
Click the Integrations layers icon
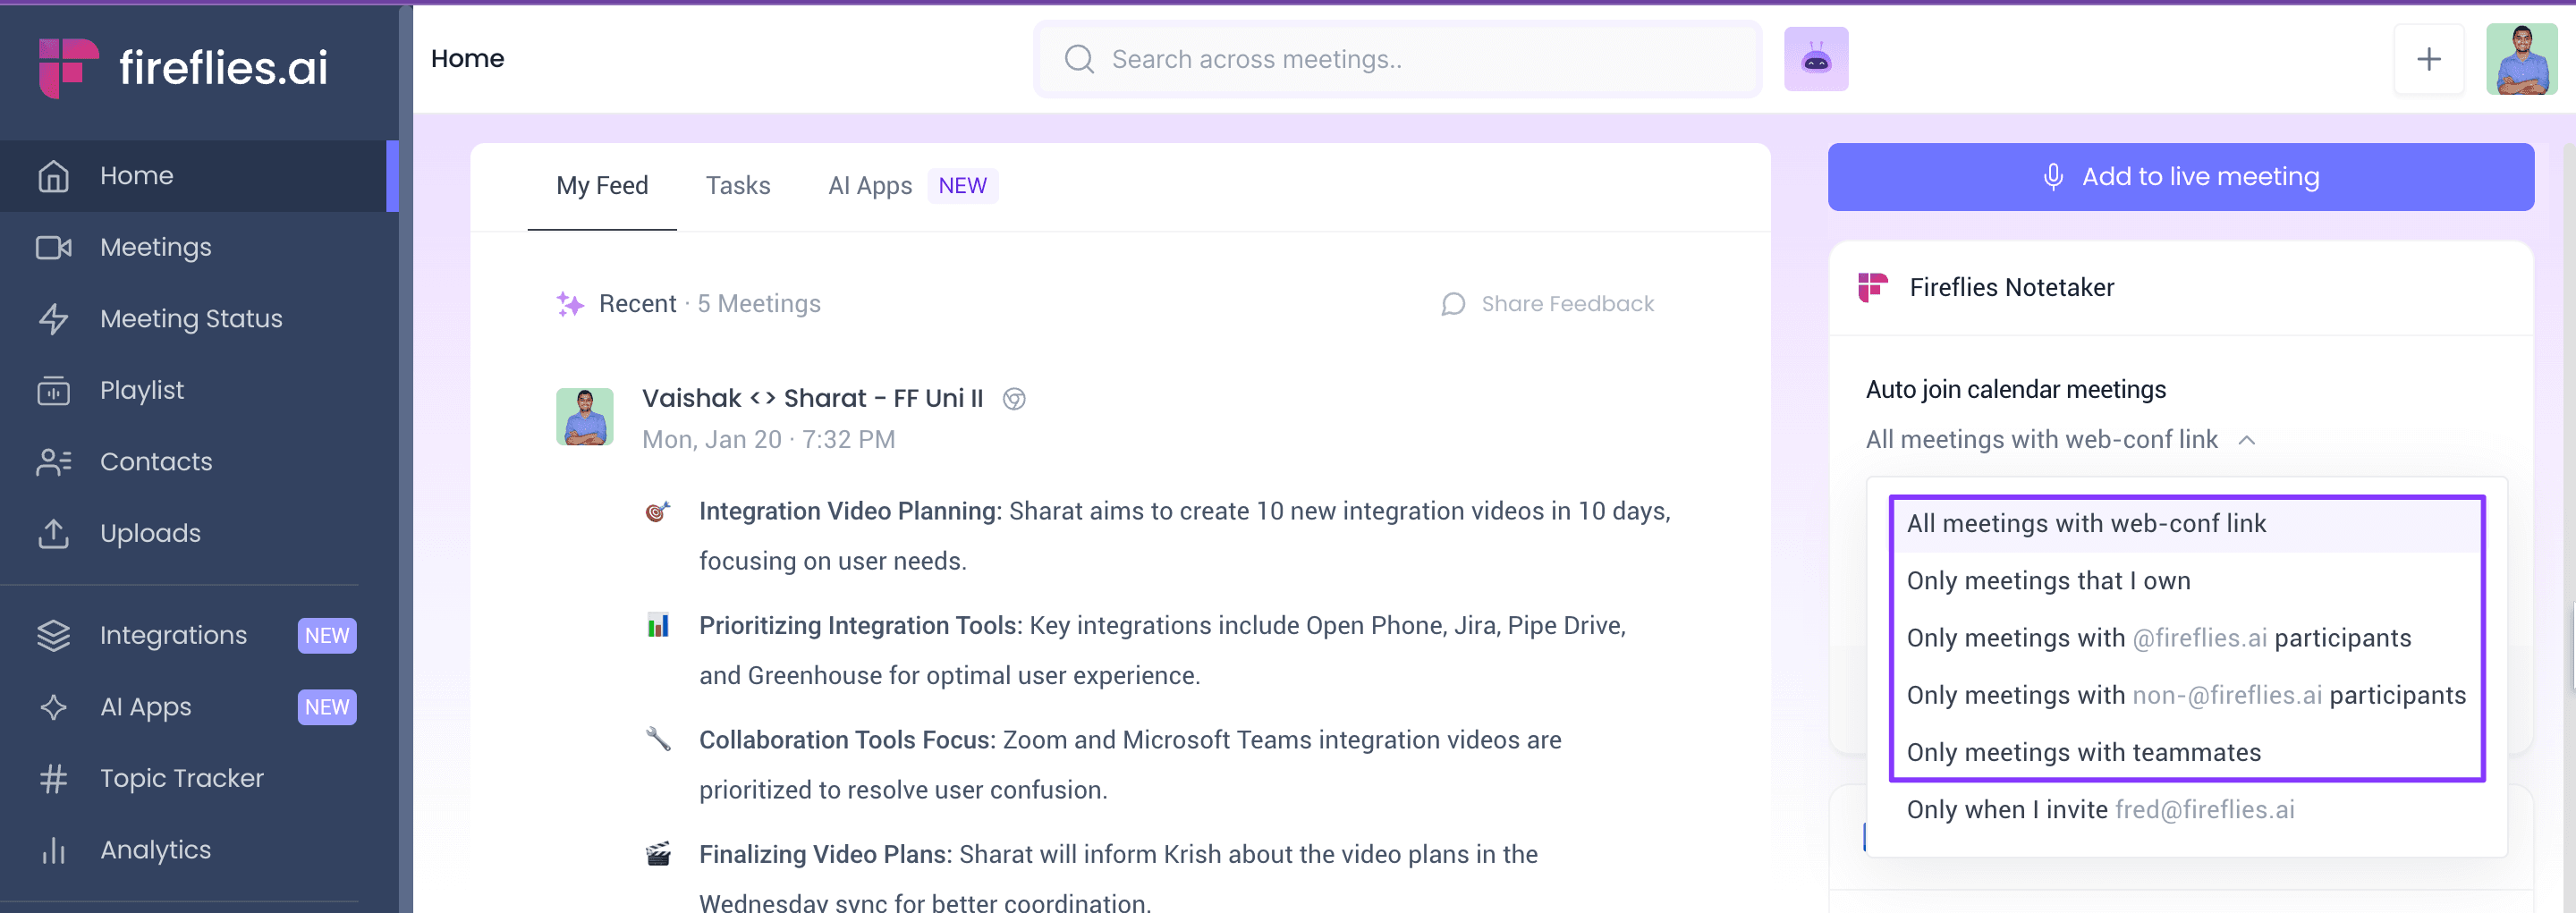(53, 636)
